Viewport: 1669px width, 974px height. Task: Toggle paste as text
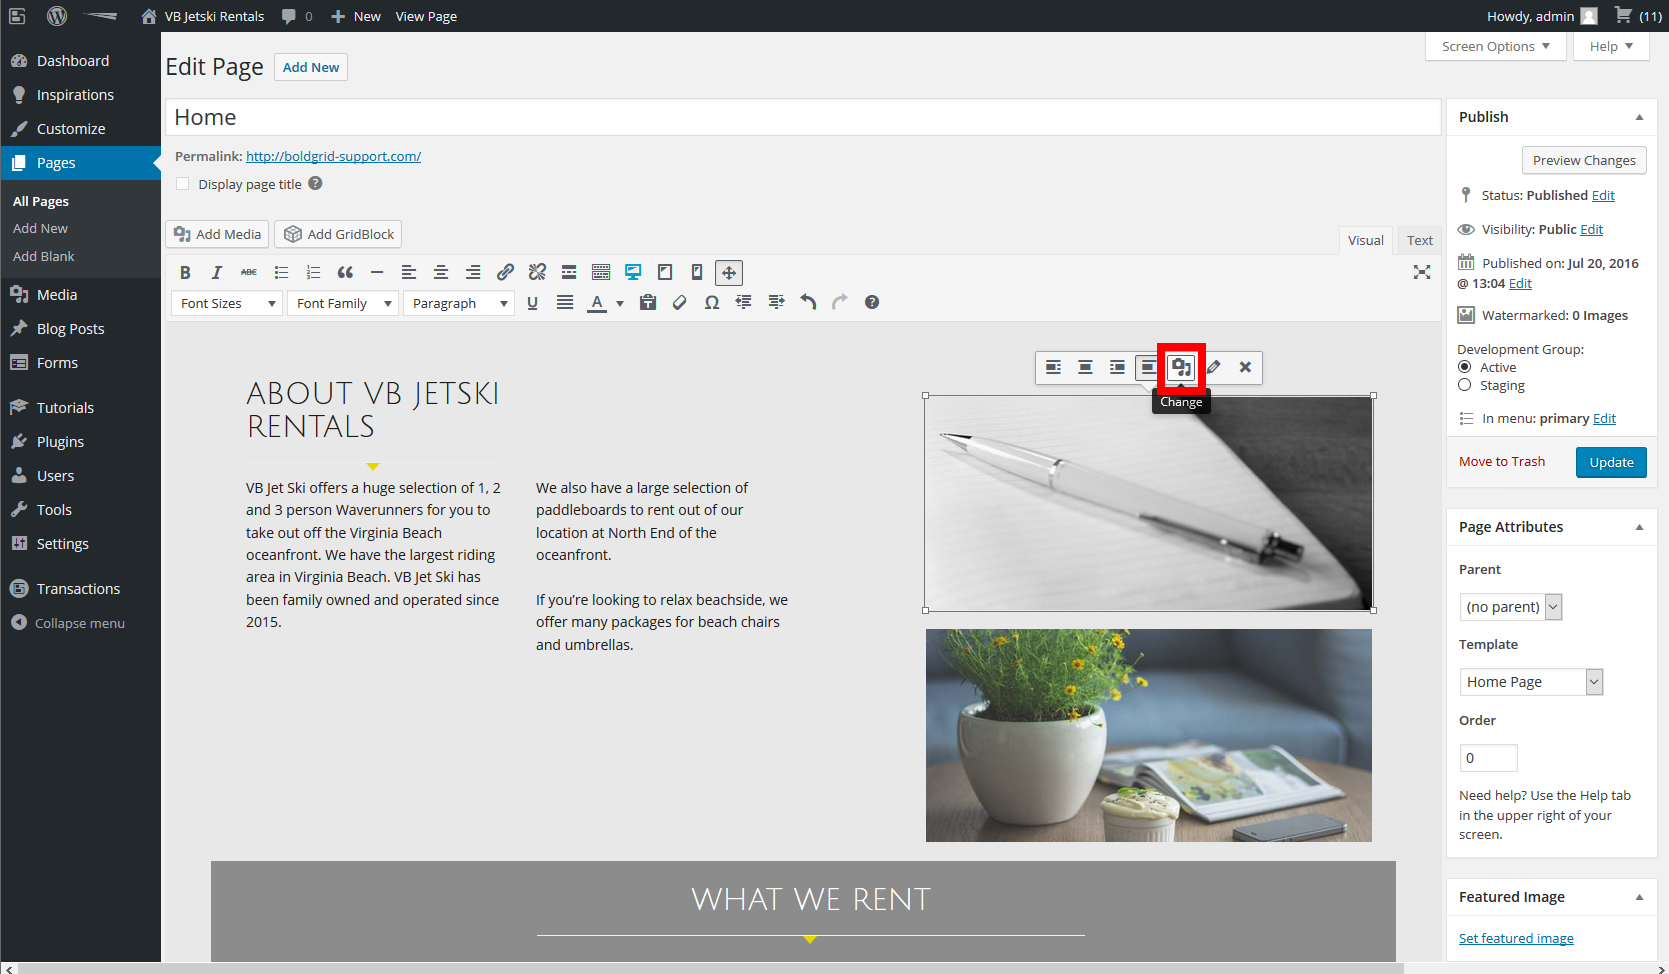coord(648,303)
